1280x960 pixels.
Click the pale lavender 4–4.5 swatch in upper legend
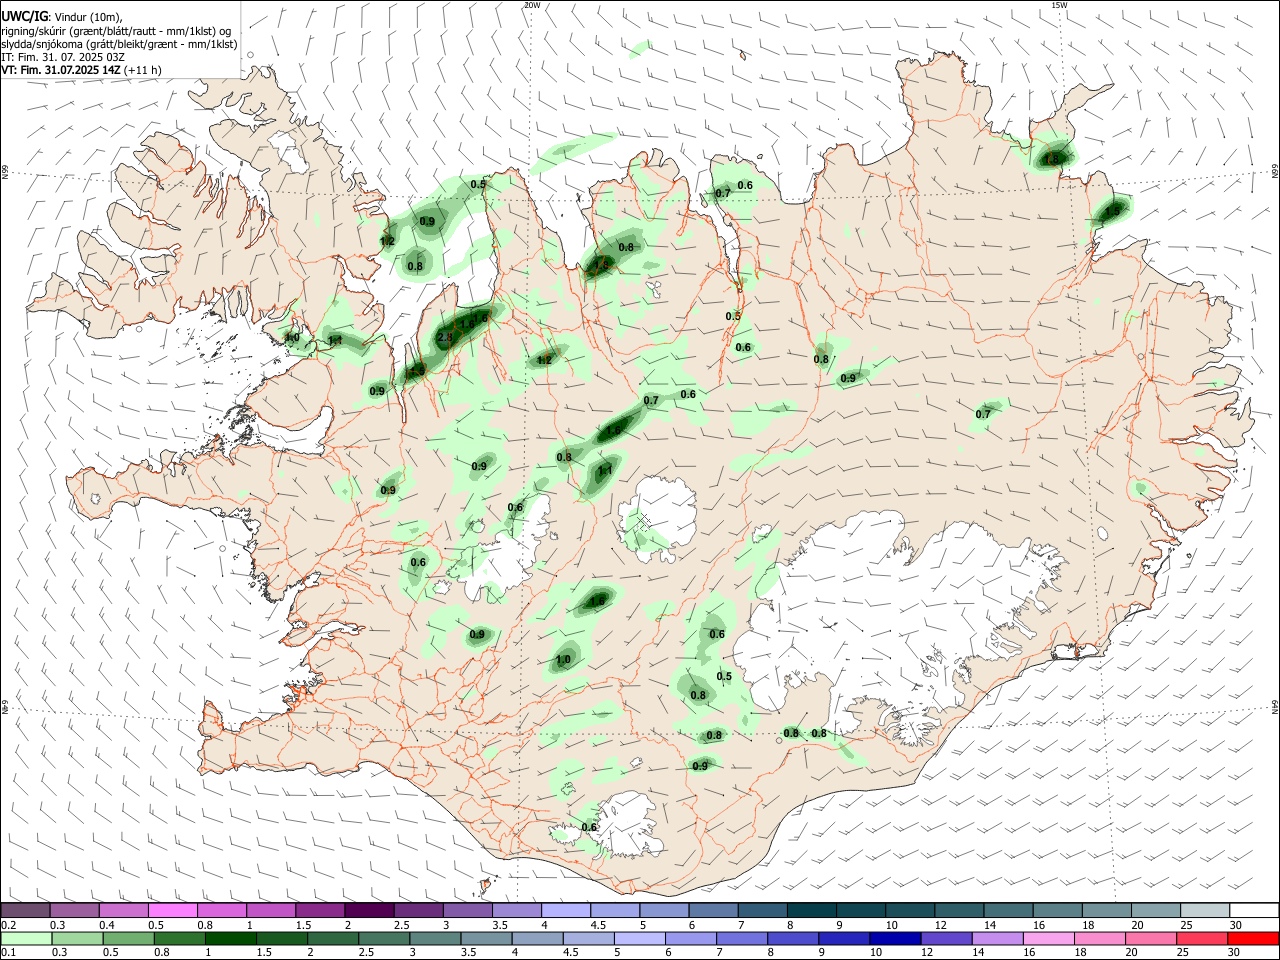(566, 910)
